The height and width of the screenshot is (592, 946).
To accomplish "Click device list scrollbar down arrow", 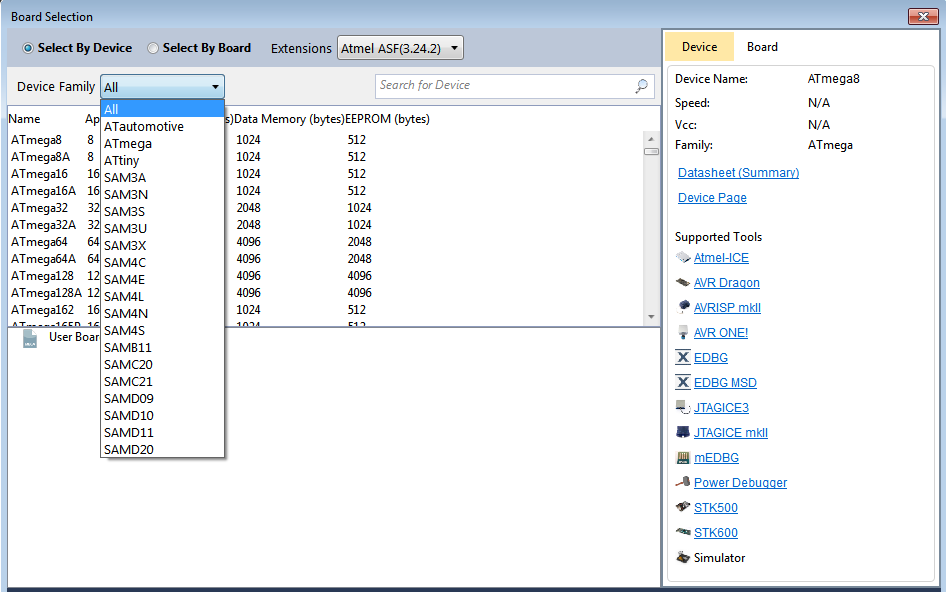I will (x=651, y=316).
